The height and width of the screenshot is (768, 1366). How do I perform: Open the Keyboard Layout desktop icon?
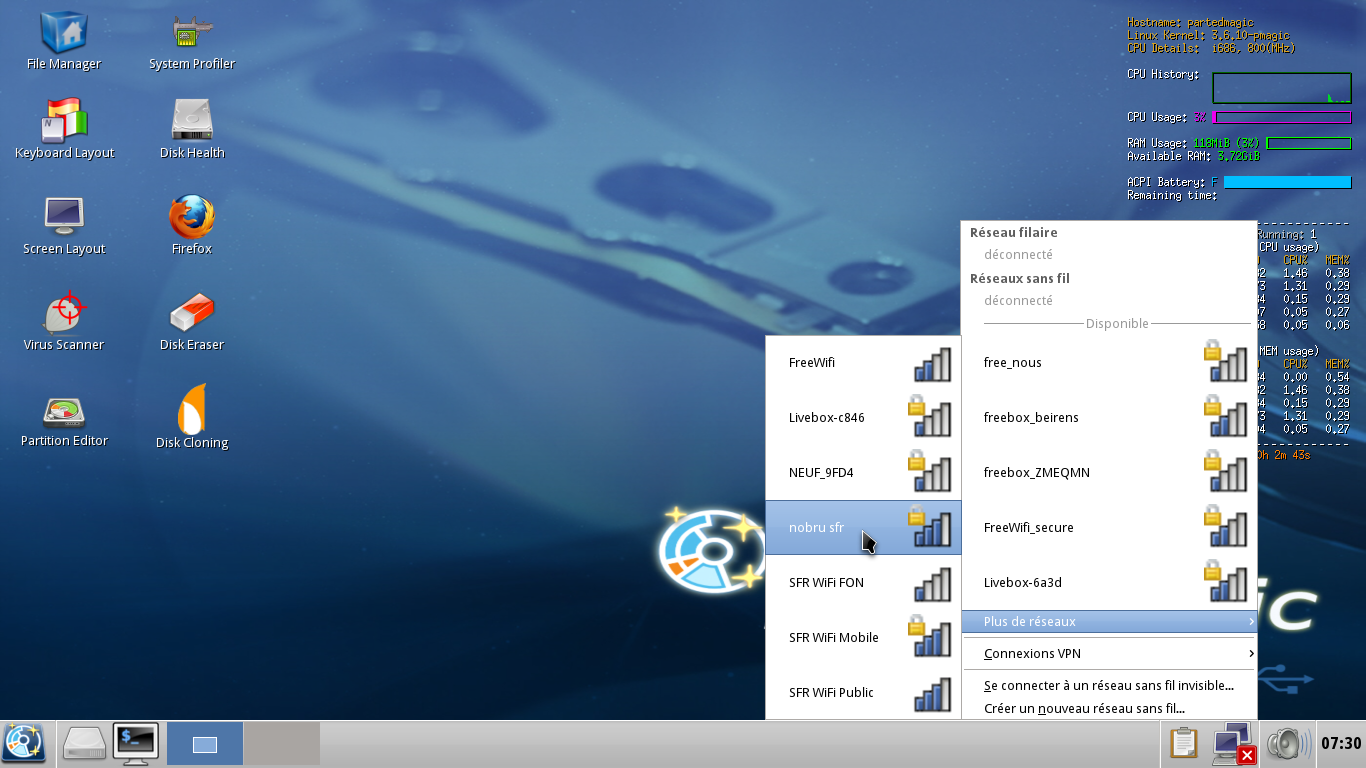(64, 129)
